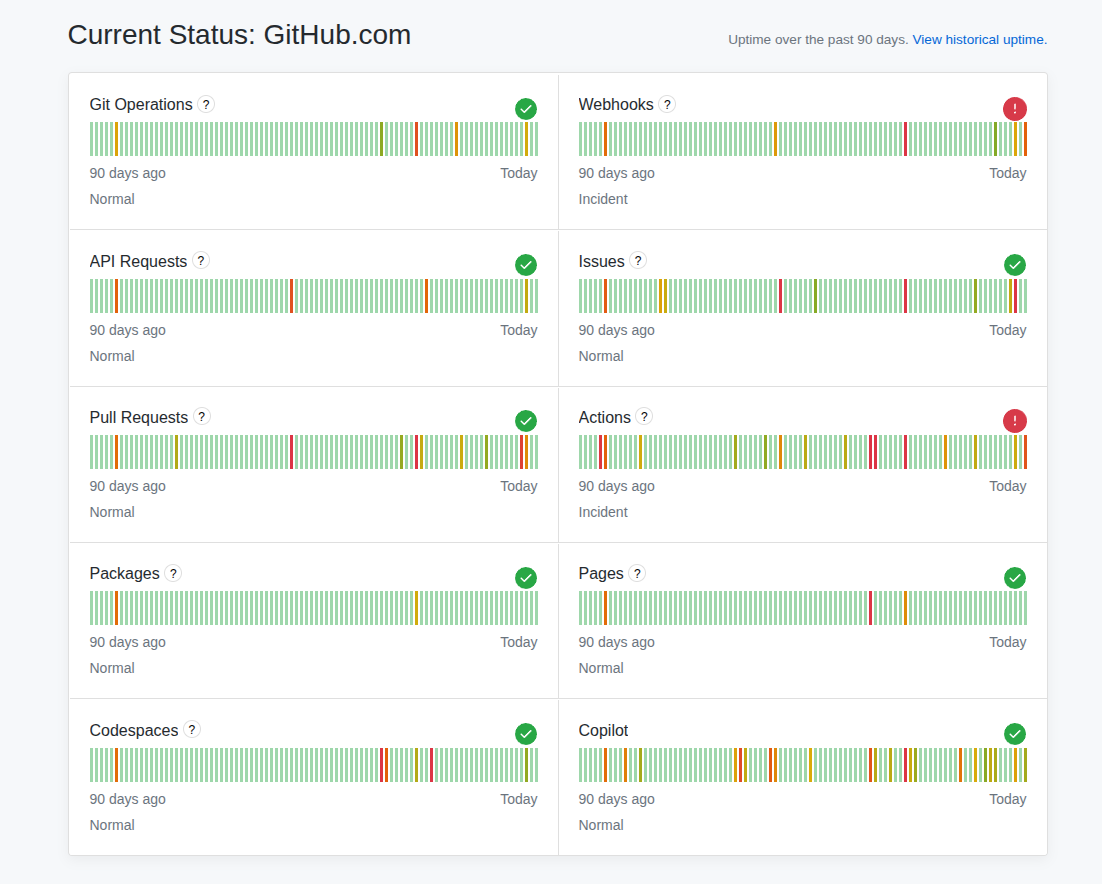This screenshot has height=884, width=1102.
Task: Click the Git Operations help question mark
Action: [x=206, y=105]
